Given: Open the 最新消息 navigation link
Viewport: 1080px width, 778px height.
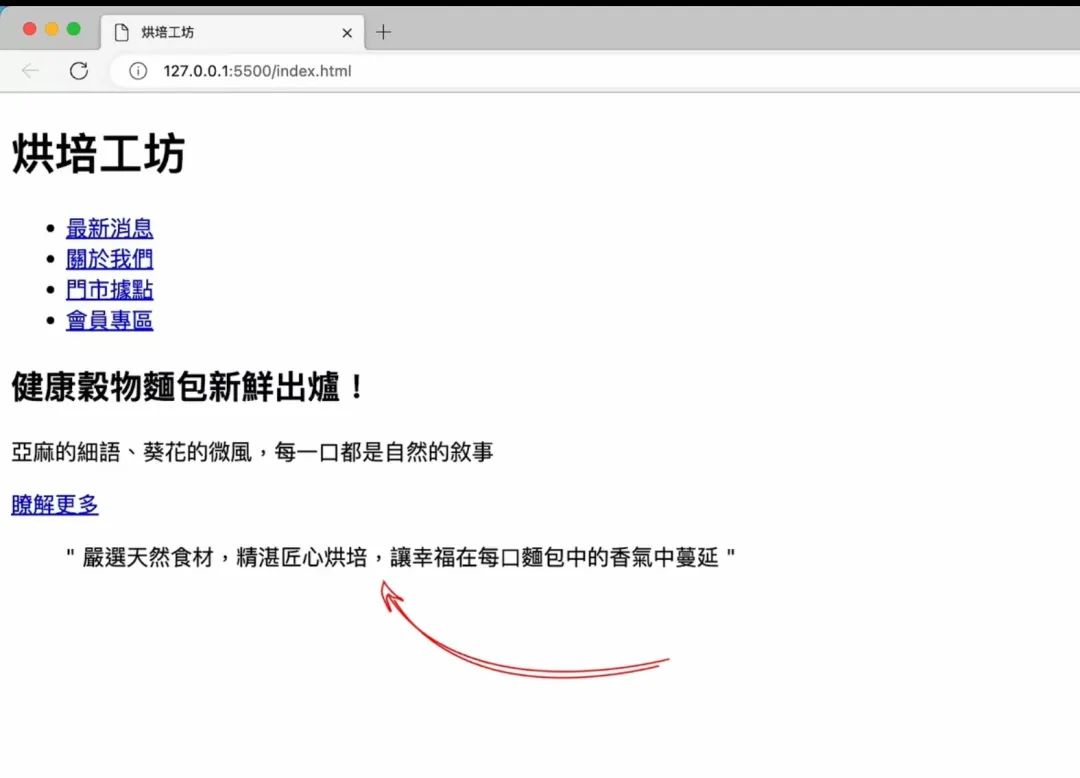Looking at the screenshot, I should pos(109,228).
